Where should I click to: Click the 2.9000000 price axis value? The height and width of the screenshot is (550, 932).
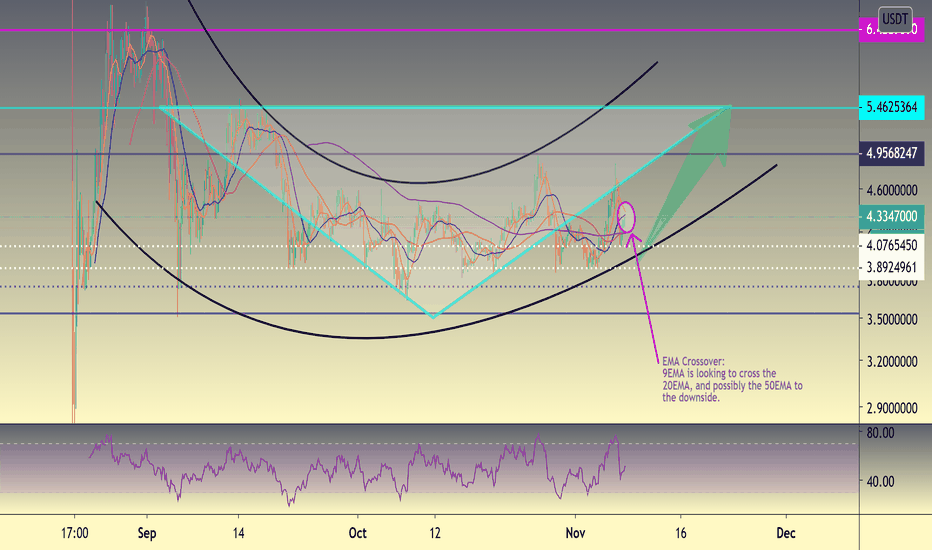892,408
